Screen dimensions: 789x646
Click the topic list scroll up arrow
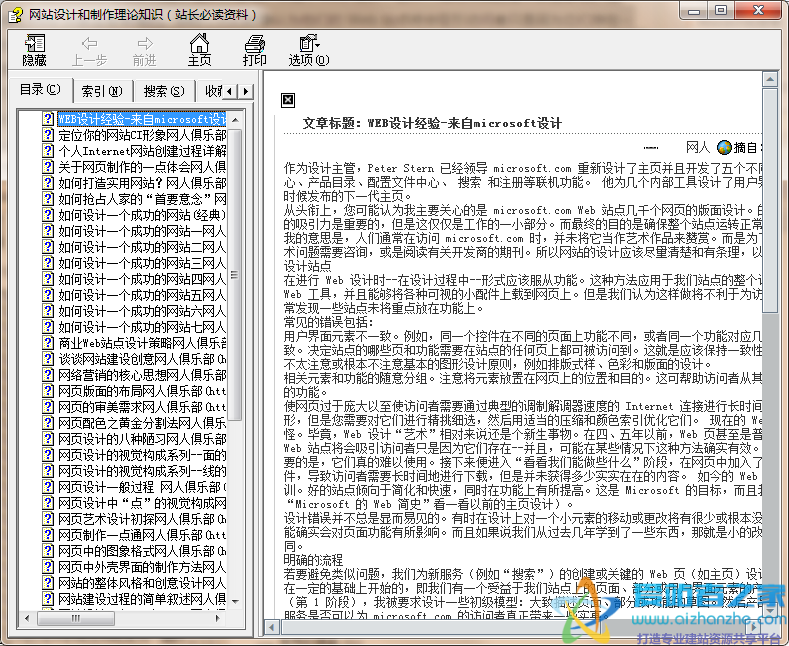point(235,120)
